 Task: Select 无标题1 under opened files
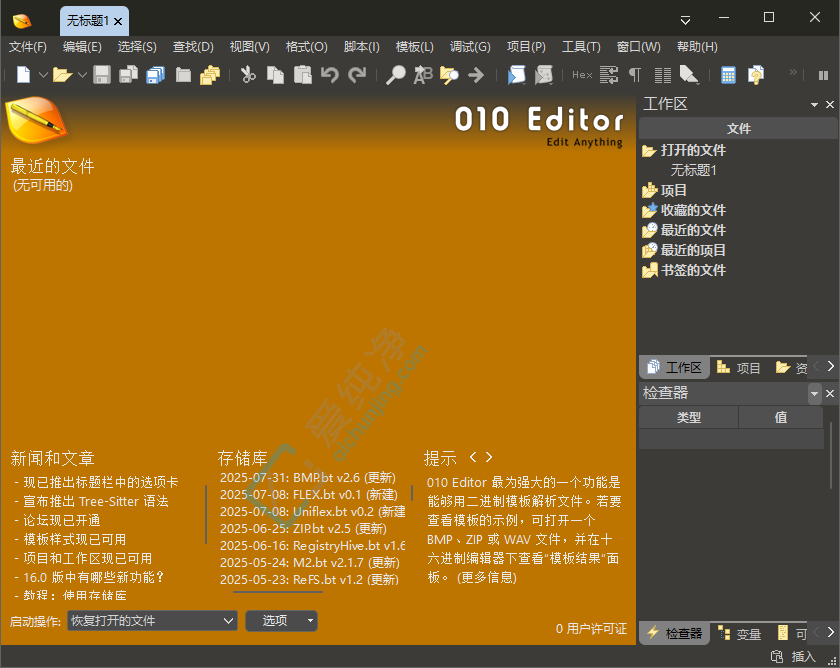(693, 170)
